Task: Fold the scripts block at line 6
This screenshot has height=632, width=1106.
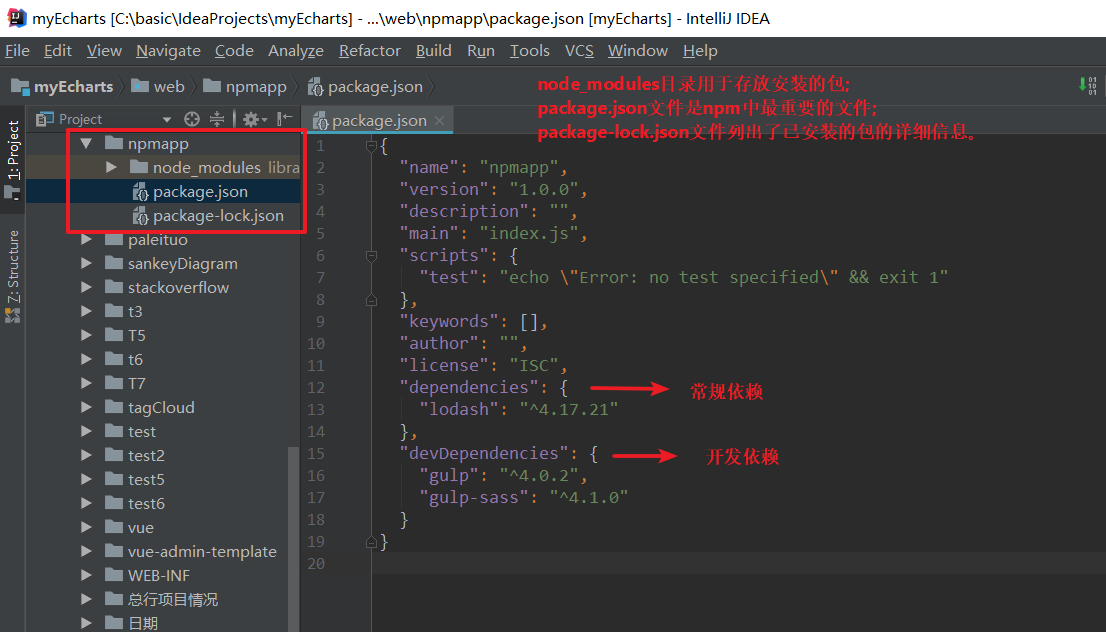Action: click(x=371, y=256)
